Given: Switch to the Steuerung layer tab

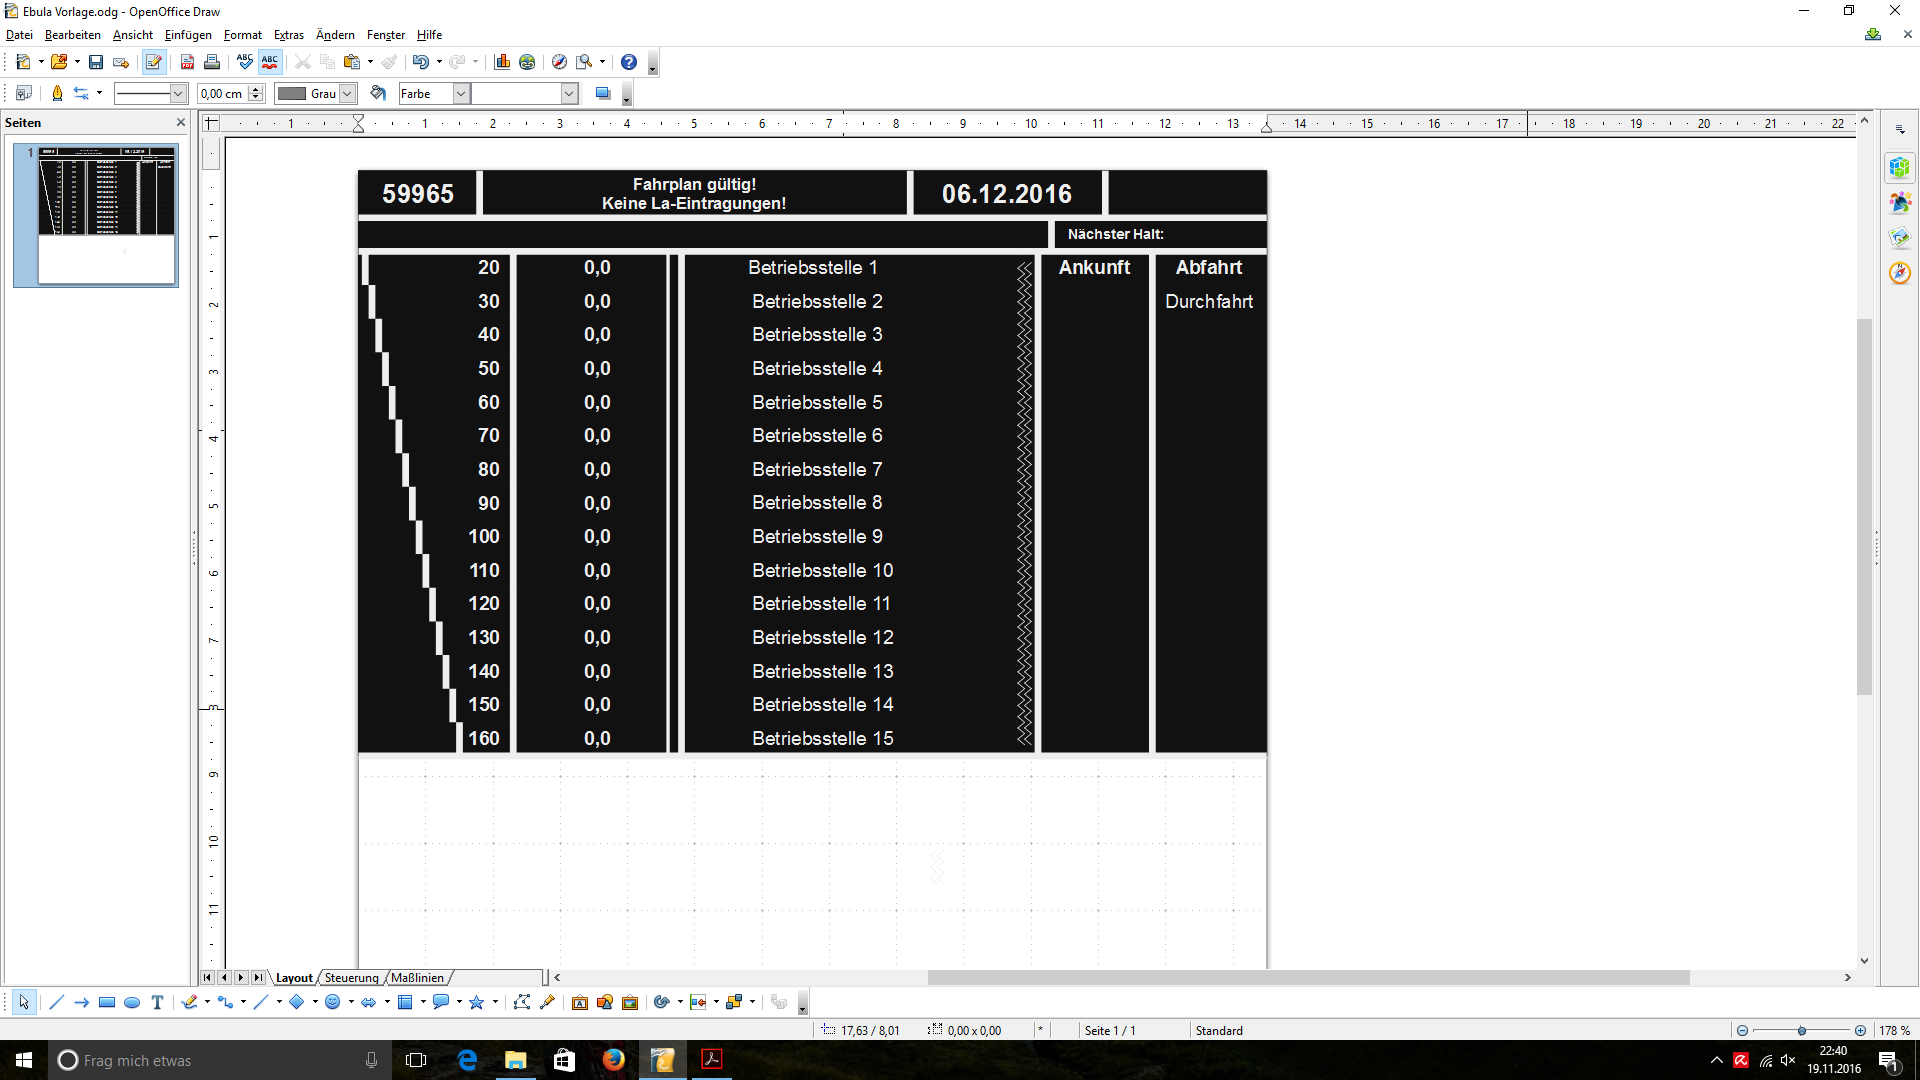Looking at the screenshot, I should [351, 978].
